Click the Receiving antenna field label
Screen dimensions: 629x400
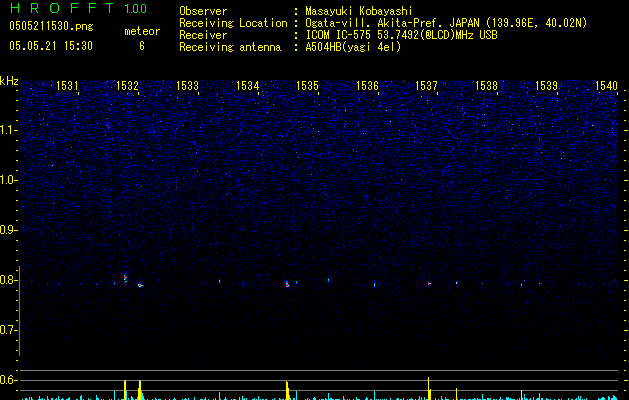(230, 47)
